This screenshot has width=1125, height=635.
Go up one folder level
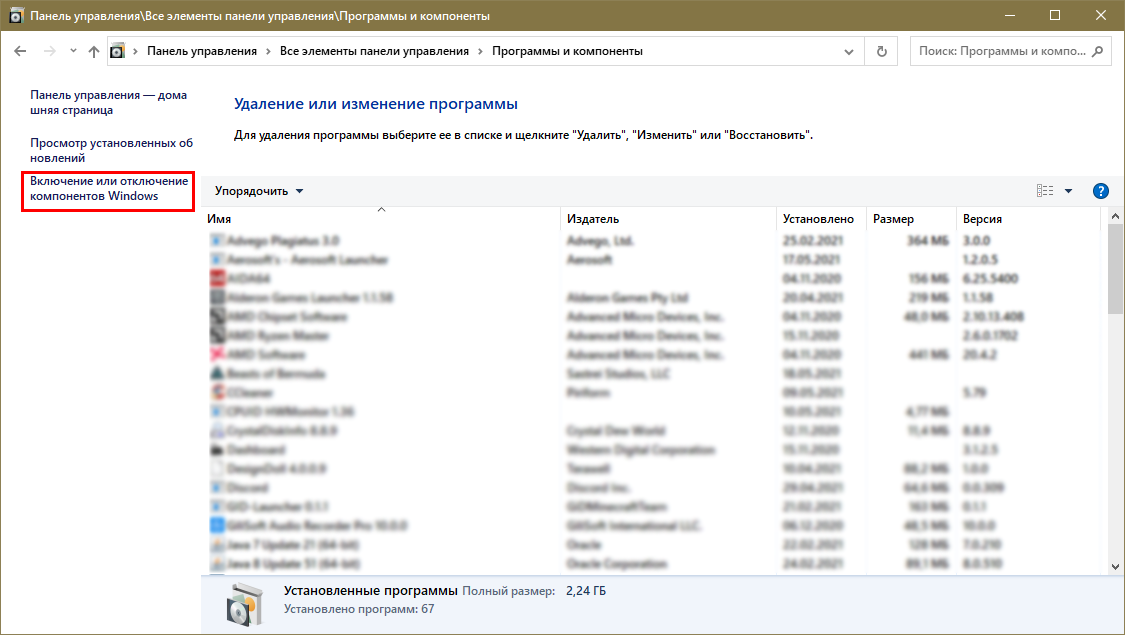[x=94, y=51]
